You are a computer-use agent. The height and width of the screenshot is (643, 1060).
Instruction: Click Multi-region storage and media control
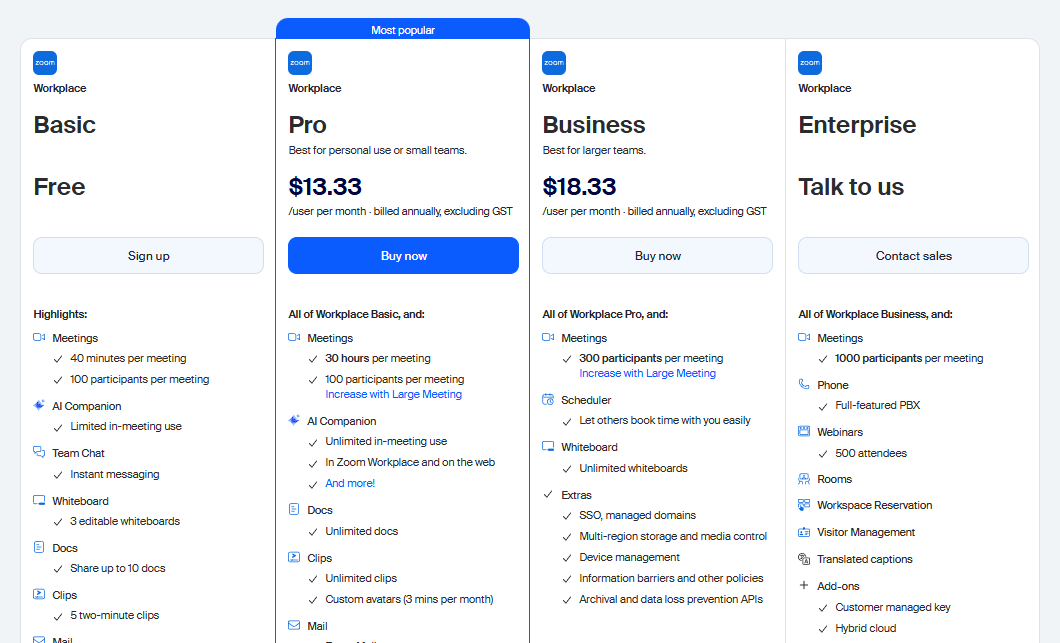[x=673, y=537]
